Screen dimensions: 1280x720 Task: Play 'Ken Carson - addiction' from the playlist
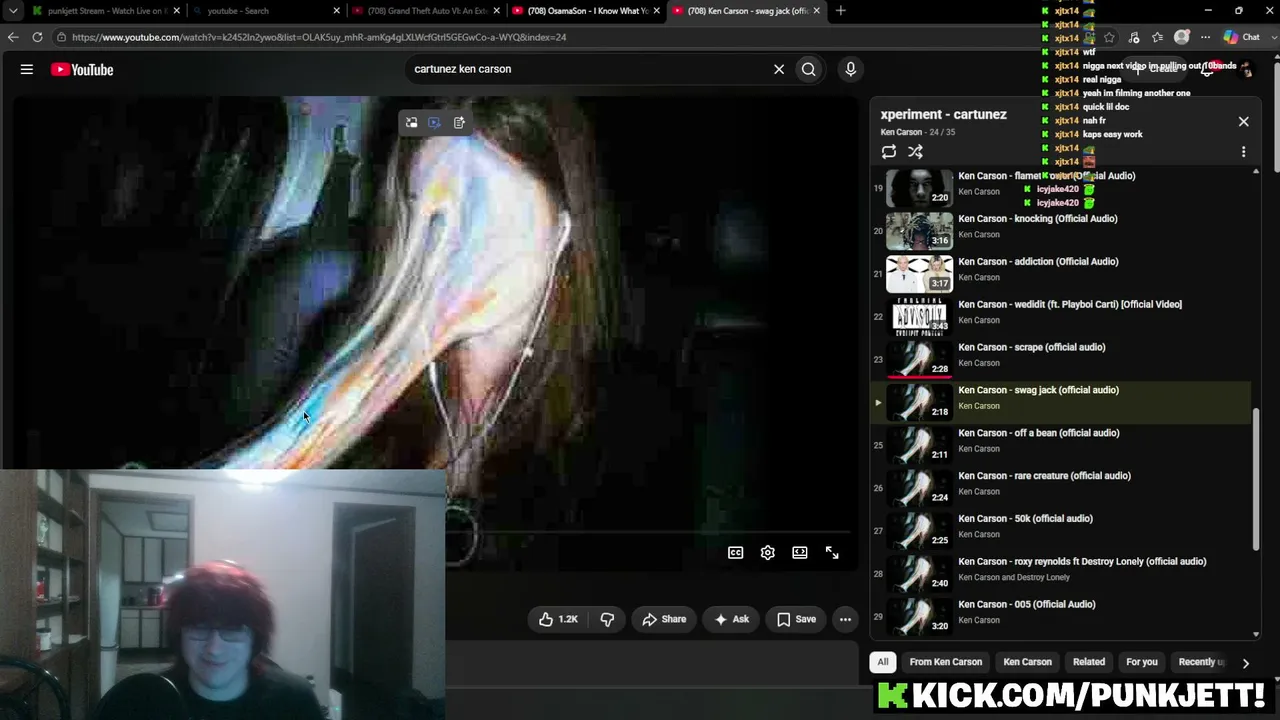[1060, 273]
